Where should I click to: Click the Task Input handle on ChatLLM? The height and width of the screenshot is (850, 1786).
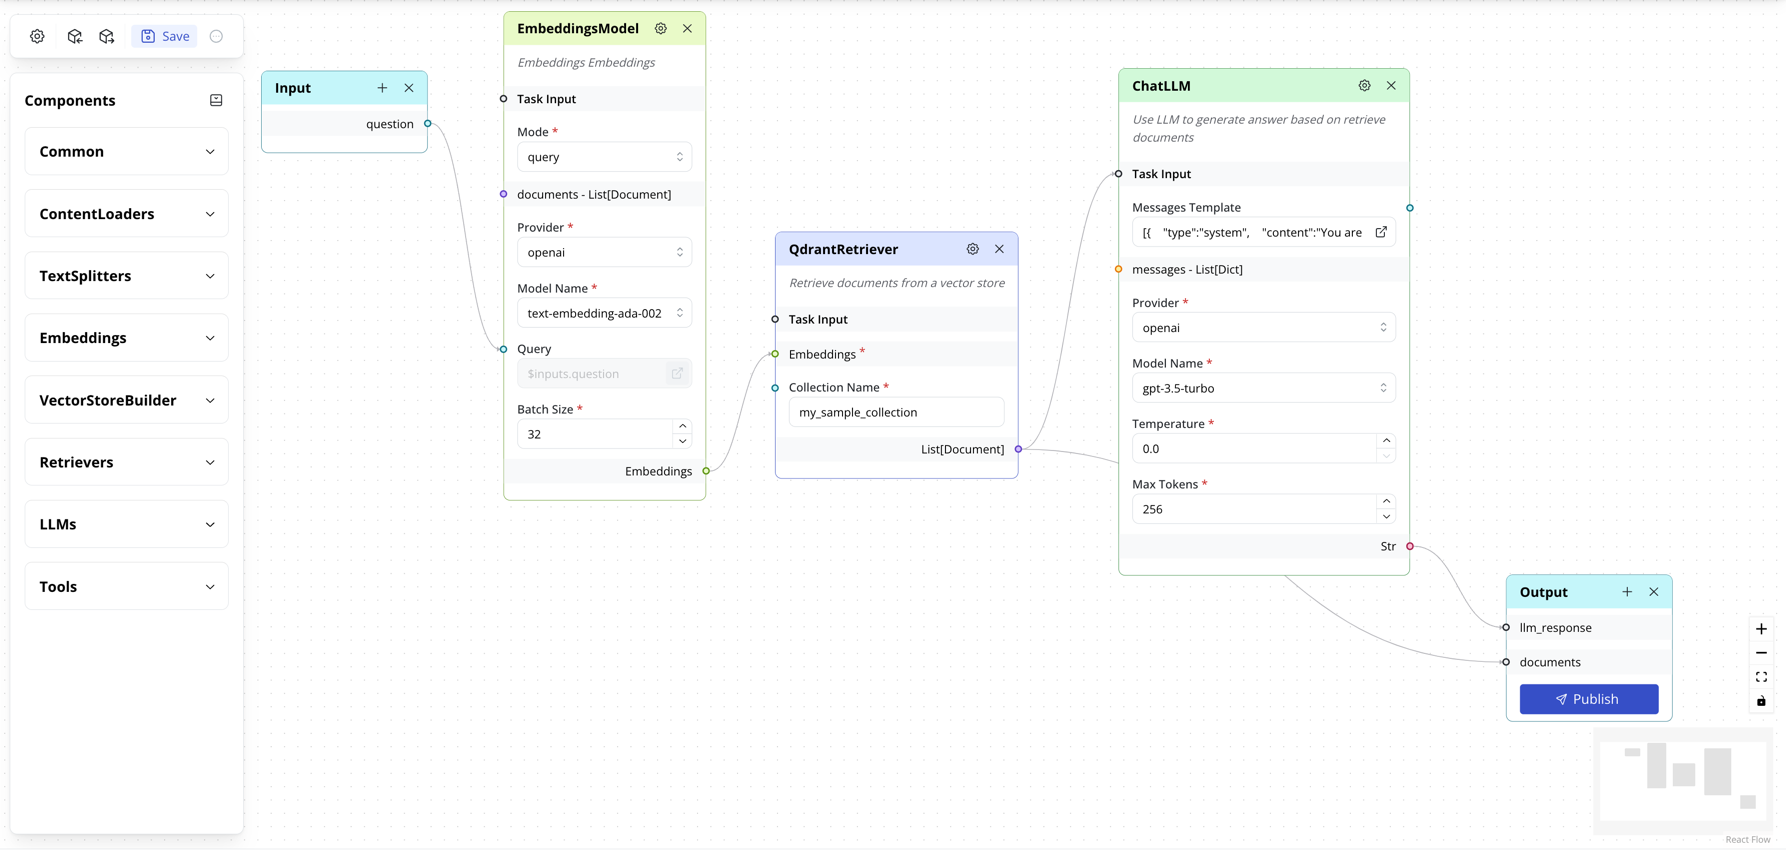pyautogui.click(x=1118, y=174)
